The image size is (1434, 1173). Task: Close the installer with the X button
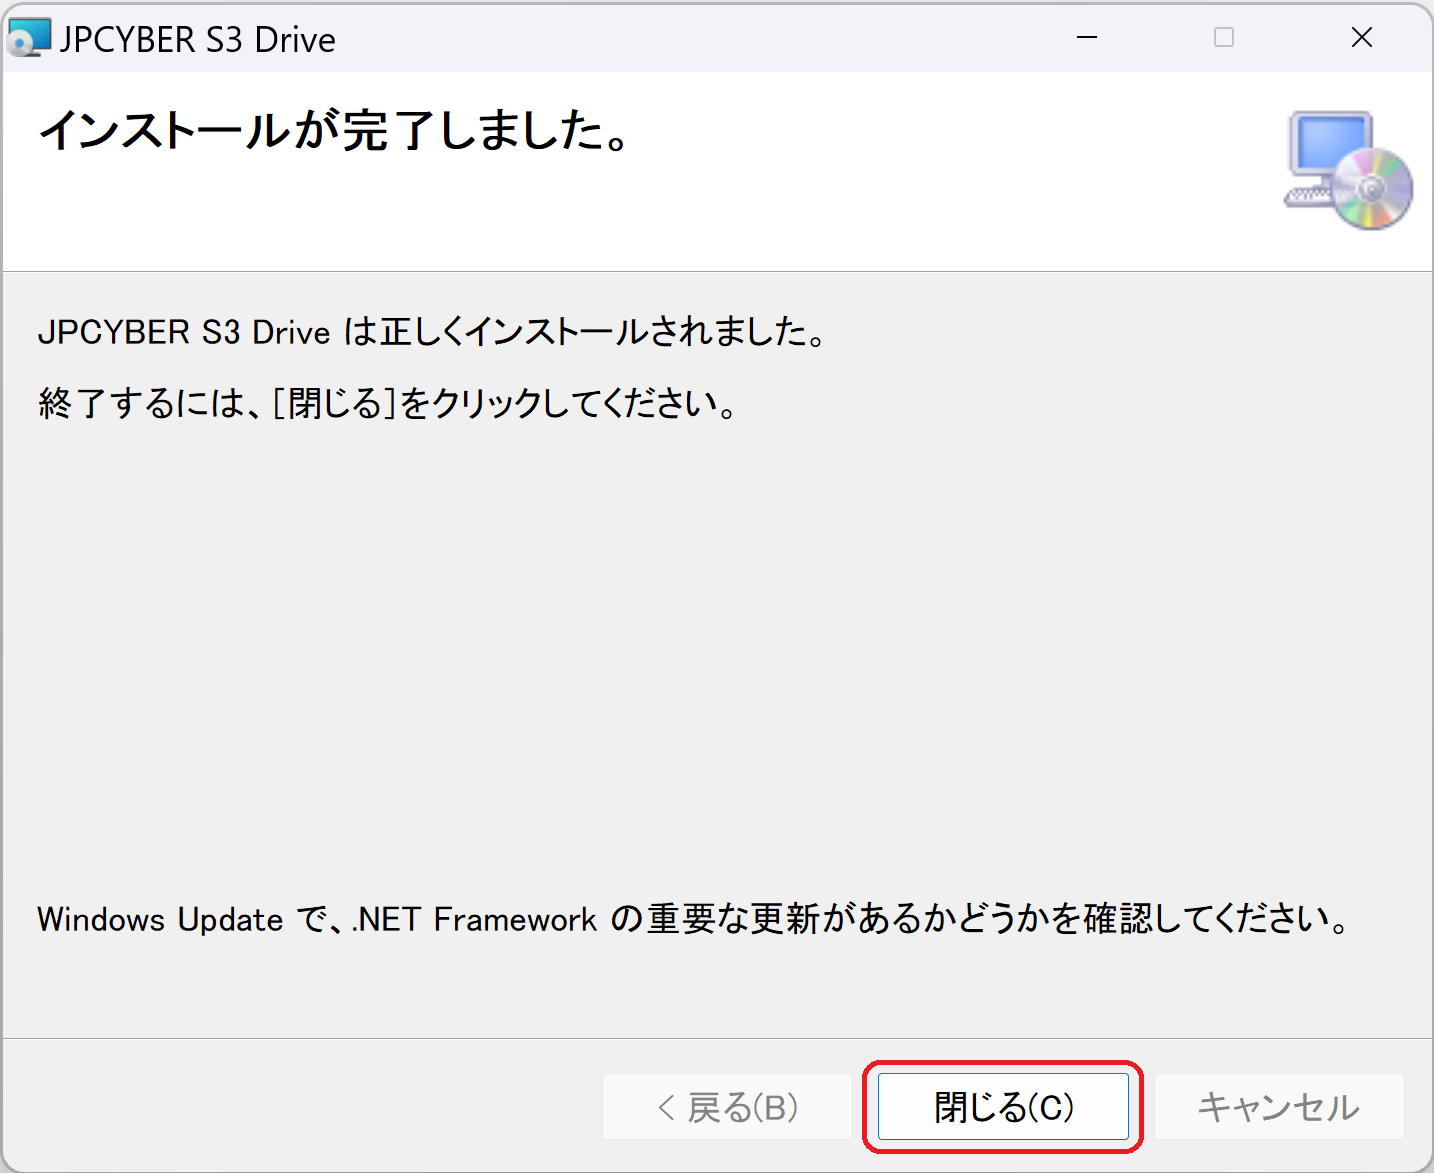[x=1361, y=38]
